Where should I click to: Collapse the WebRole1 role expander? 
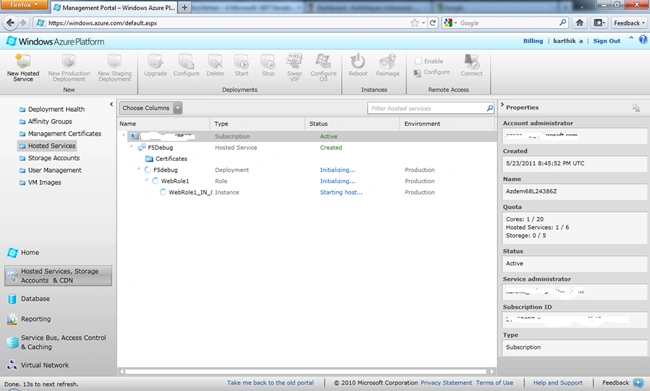(x=146, y=180)
